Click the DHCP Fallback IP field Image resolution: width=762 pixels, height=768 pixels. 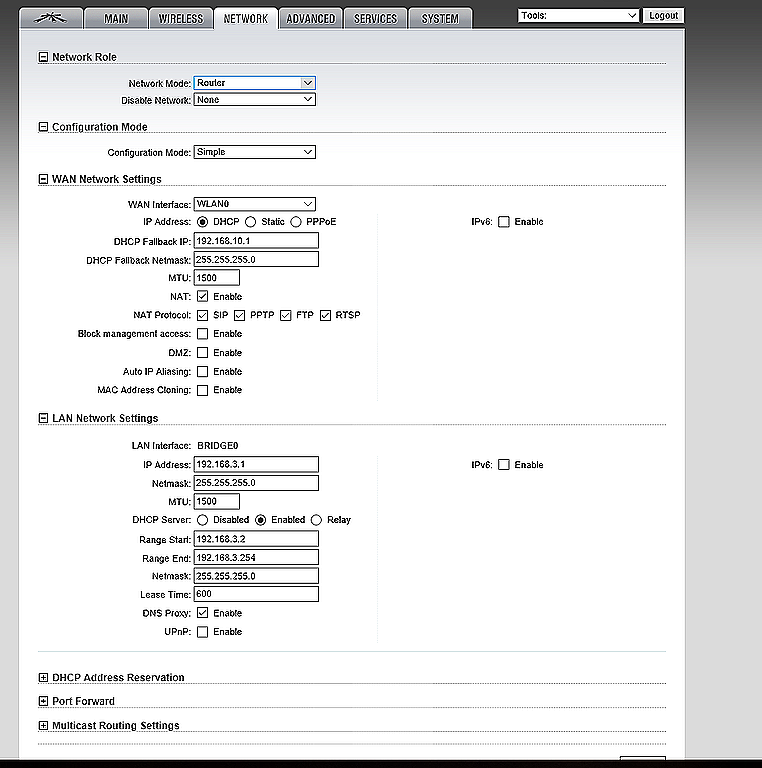click(x=256, y=241)
